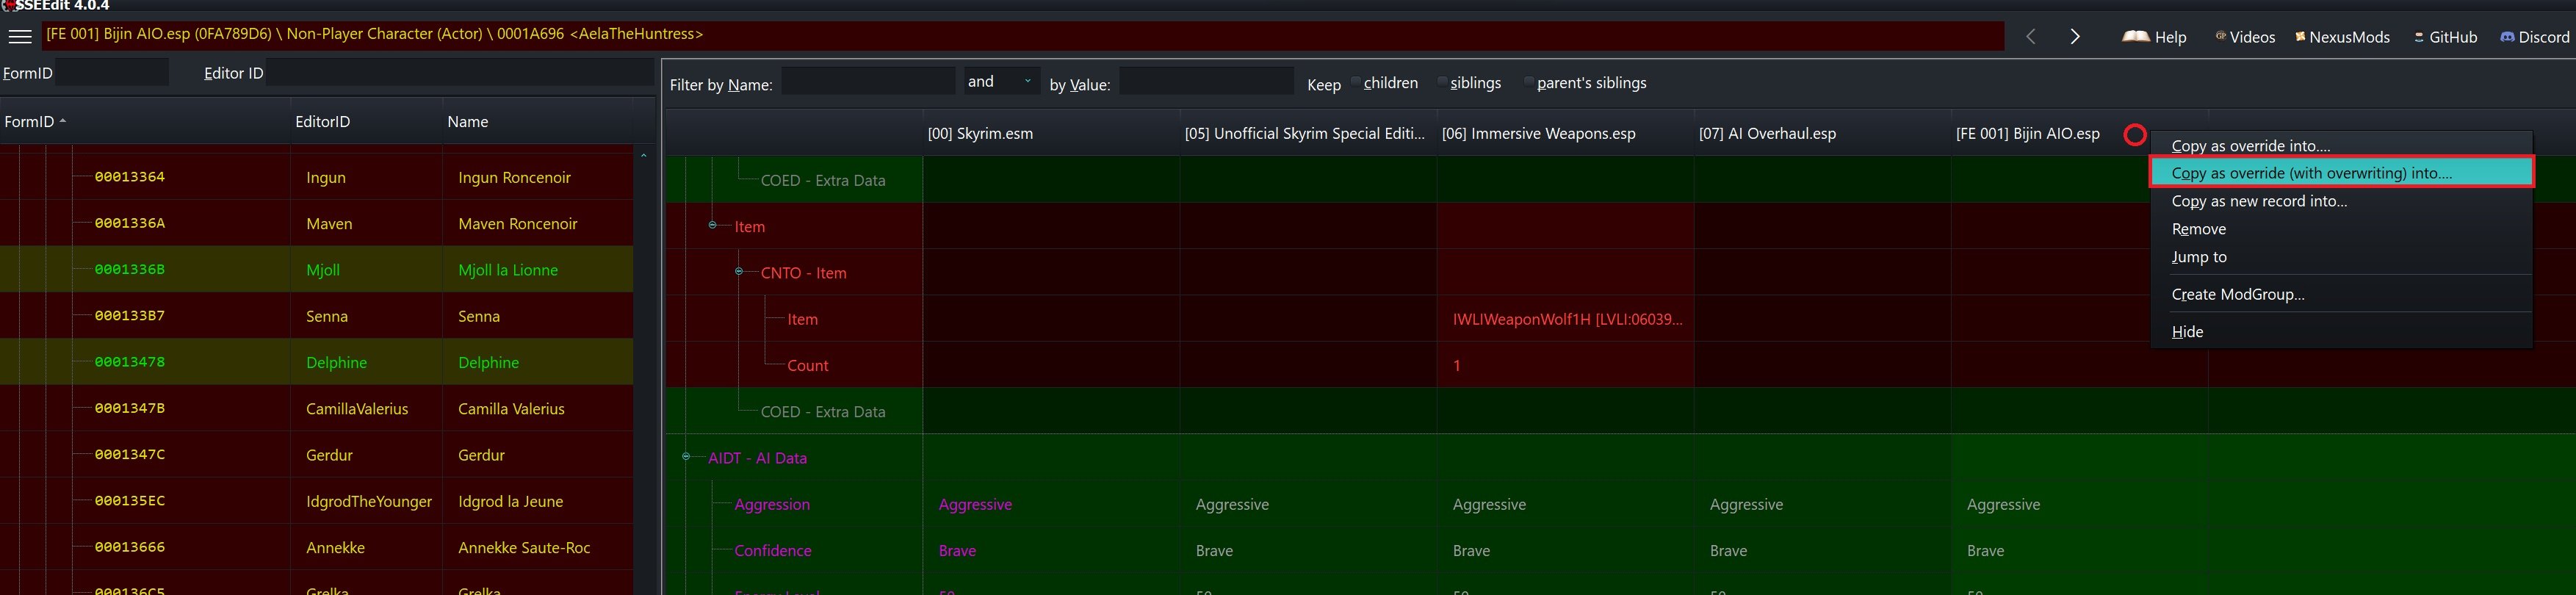This screenshot has height=595, width=2576.
Task: Open Help book icon
Action: pos(2136,36)
